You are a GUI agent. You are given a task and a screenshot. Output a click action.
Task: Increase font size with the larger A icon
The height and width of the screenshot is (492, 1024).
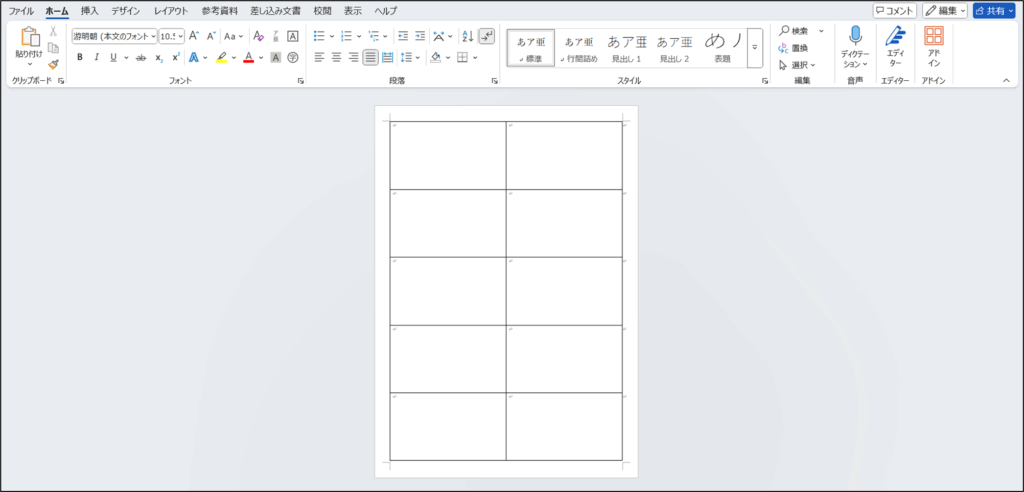click(194, 36)
